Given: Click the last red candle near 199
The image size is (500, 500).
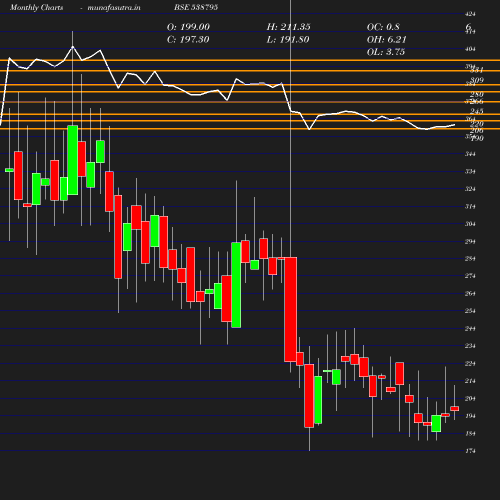Looking at the screenshot, I should pyautogui.click(x=455, y=408).
